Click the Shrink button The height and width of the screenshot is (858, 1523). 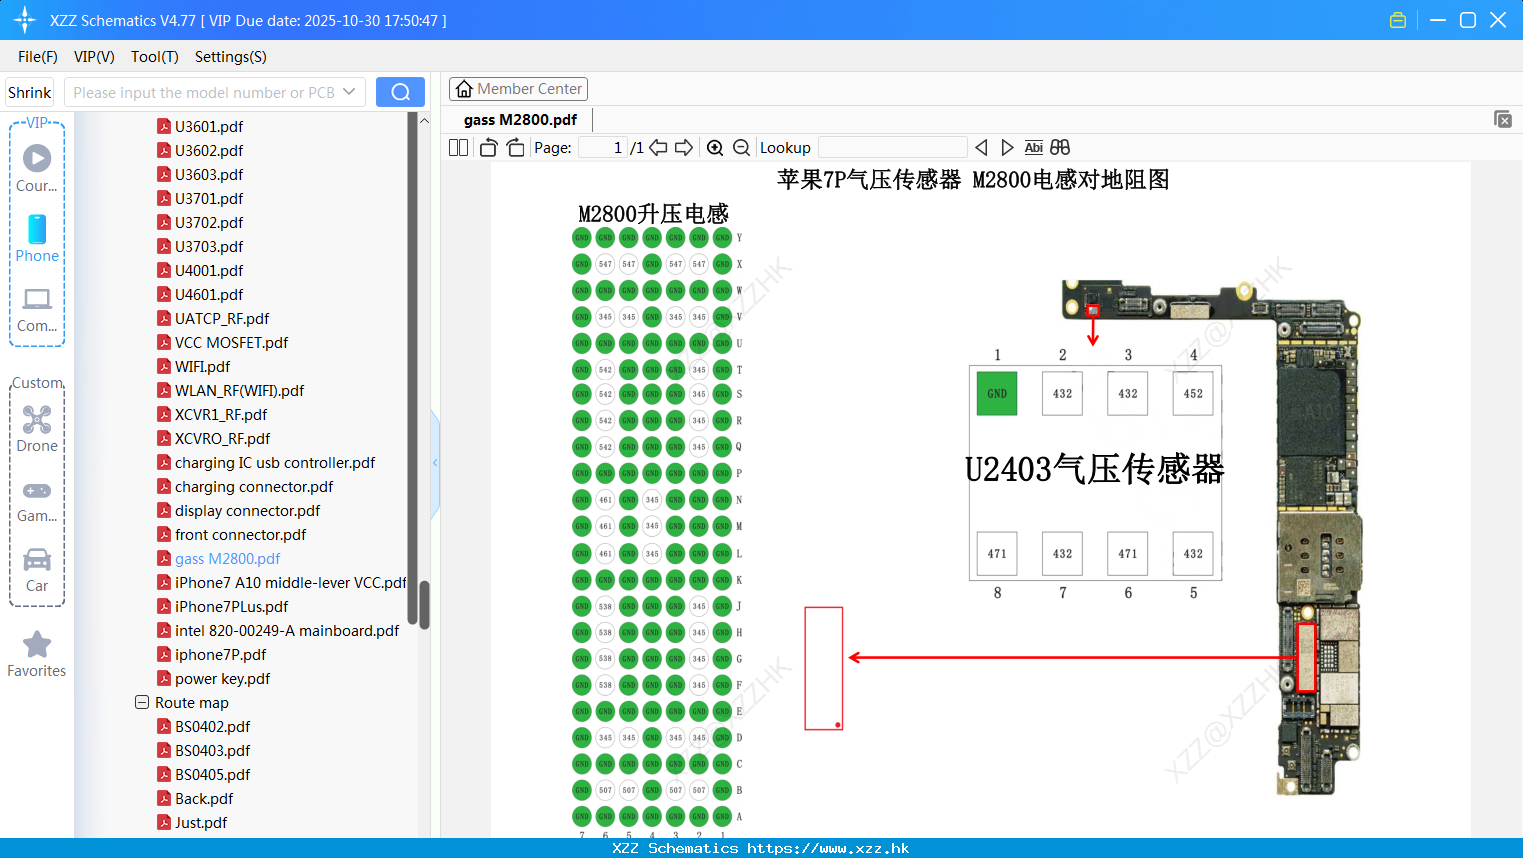click(x=30, y=92)
